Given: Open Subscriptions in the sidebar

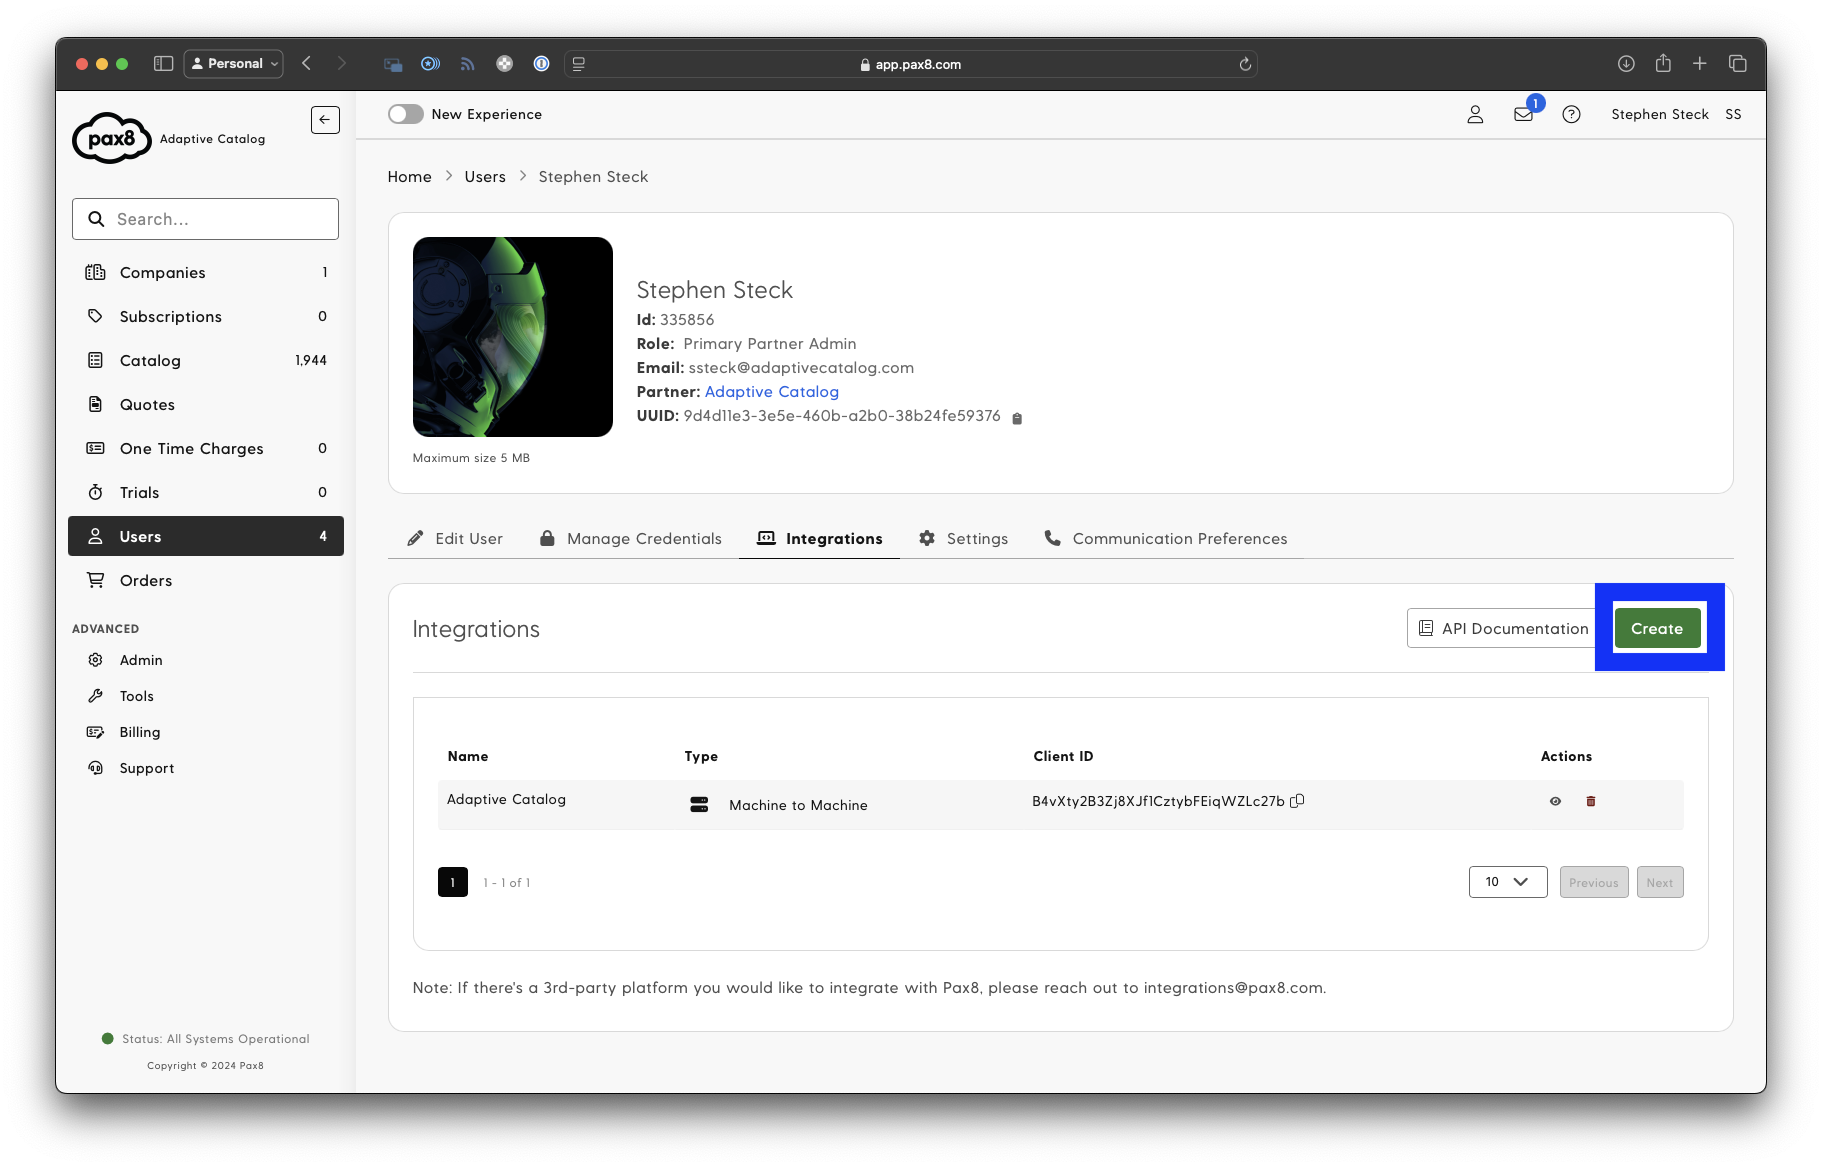Looking at the screenshot, I should pos(206,317).
